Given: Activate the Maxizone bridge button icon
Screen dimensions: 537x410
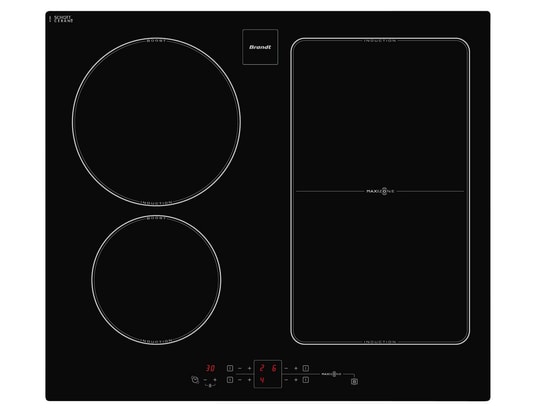Looking at the screenshot, I should pos(354,382).
